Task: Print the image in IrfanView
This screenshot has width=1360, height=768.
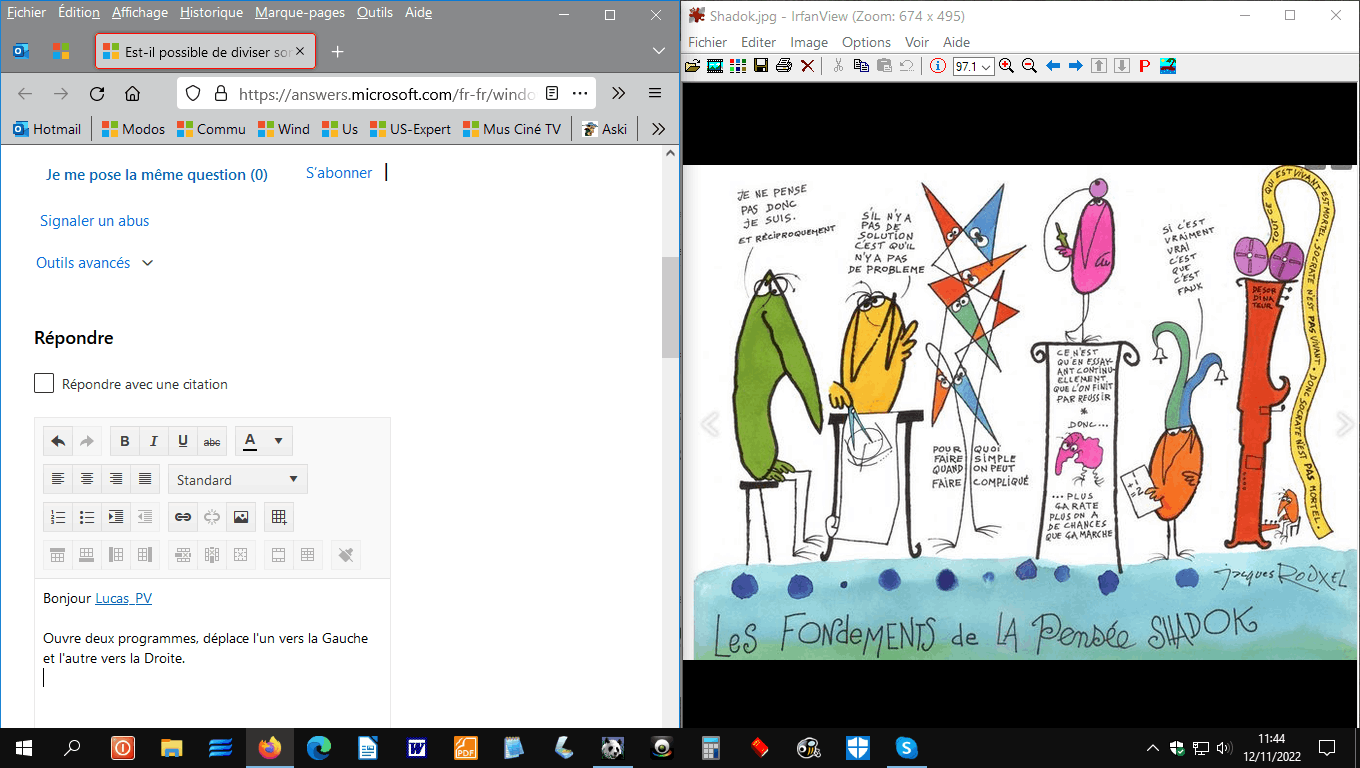Action: 784,66
